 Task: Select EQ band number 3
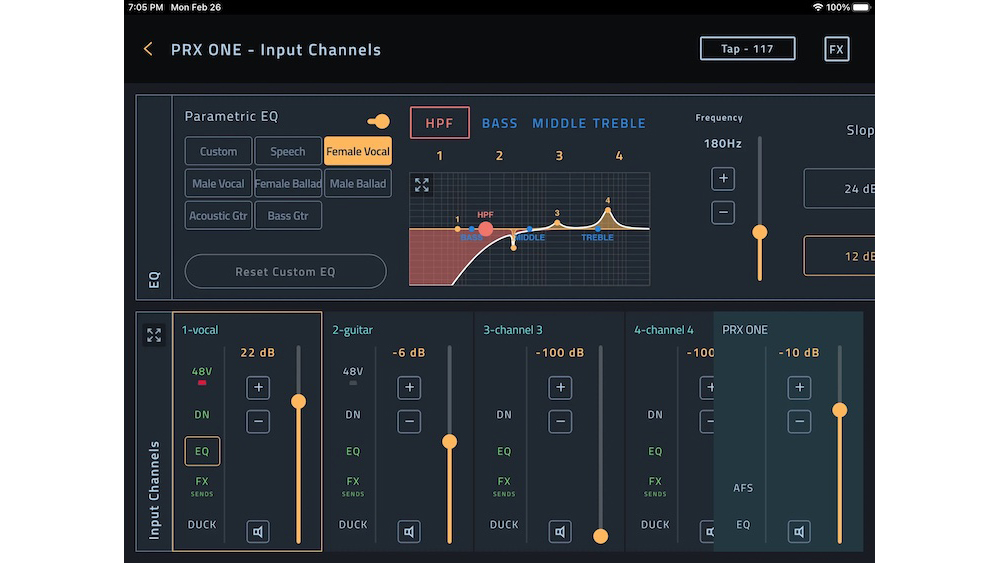(x=559, y=156)
